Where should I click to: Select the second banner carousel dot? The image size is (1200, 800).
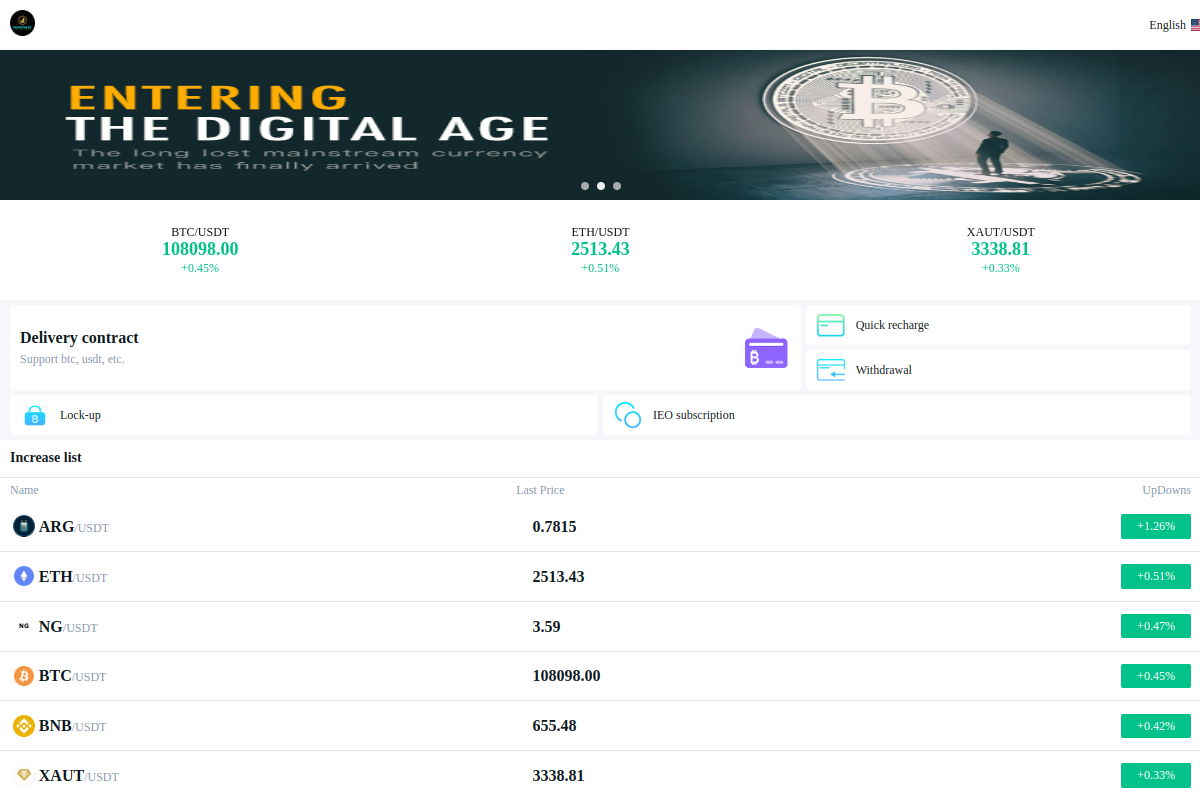[601, 186]
